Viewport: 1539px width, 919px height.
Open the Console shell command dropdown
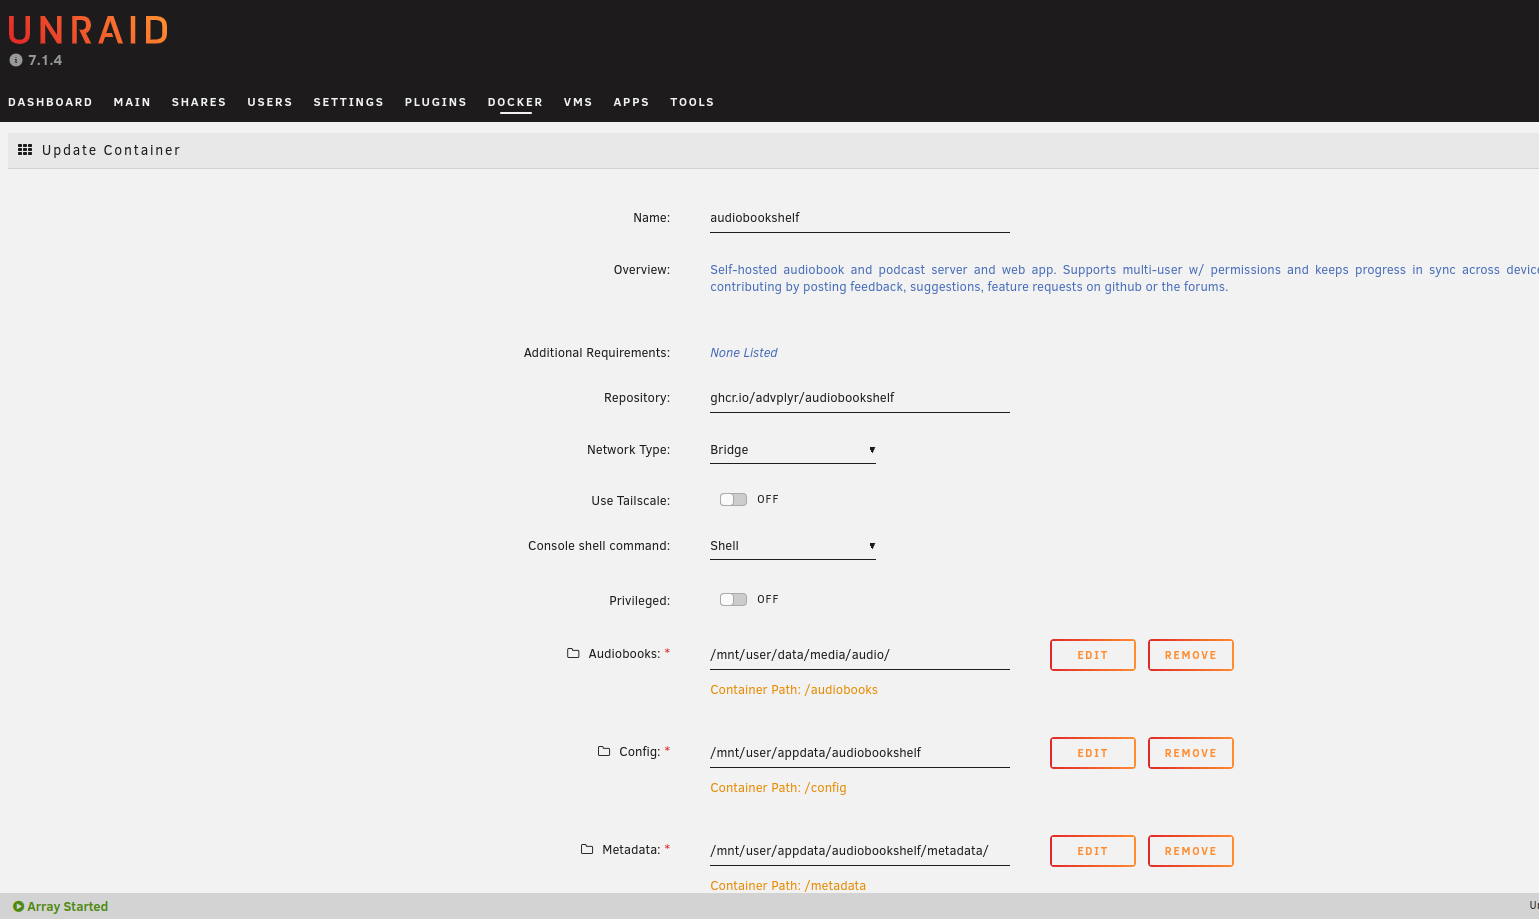point(793,546)
